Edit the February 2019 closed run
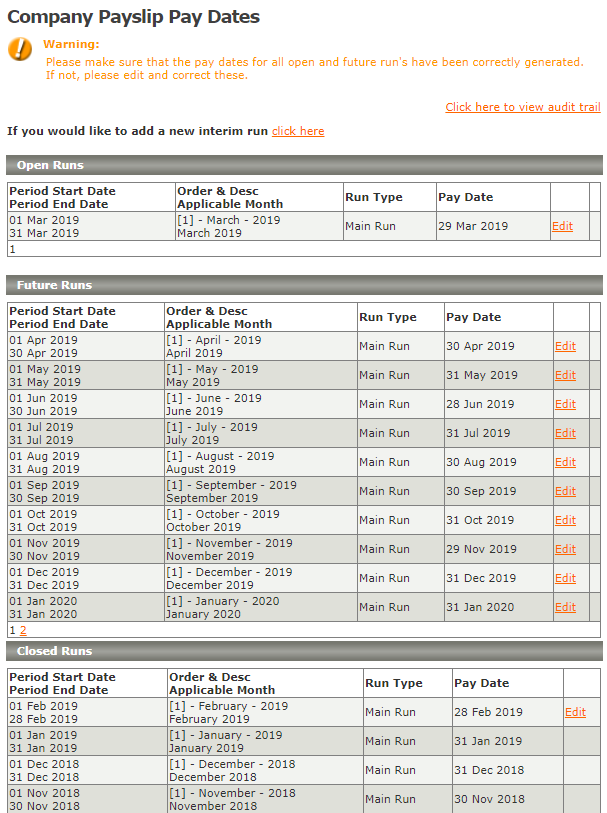607x813 pixels. pyautogui.click(x=575, y=712)
